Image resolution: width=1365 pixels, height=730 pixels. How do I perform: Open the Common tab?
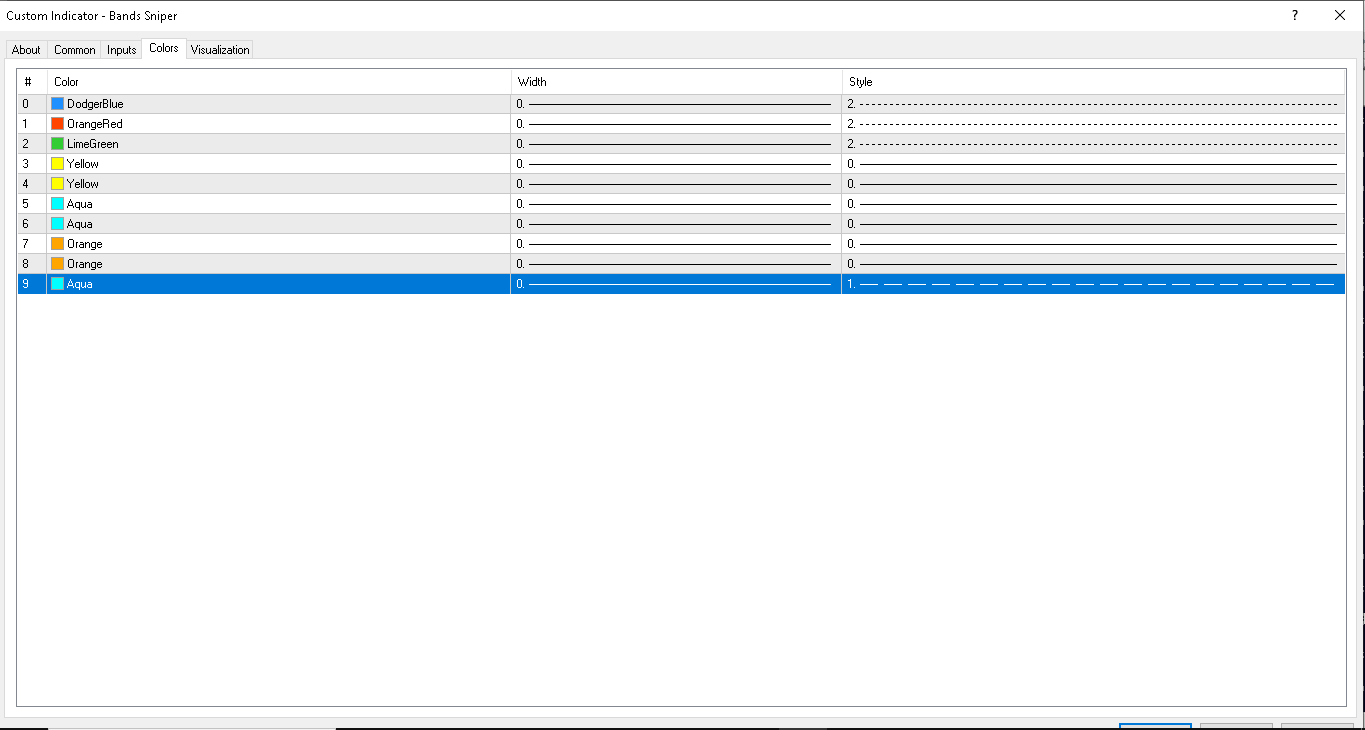75,50
